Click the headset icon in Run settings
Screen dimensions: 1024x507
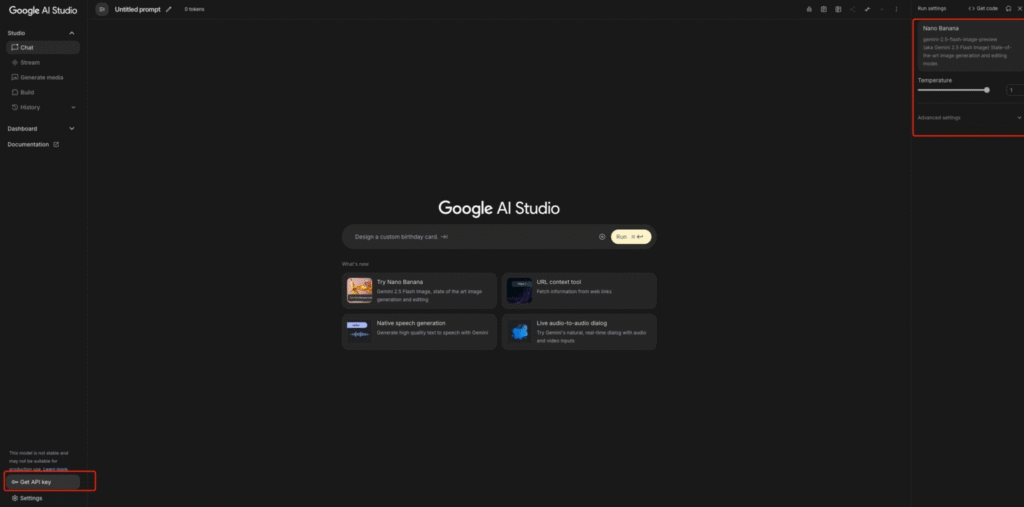[1008, 8]
